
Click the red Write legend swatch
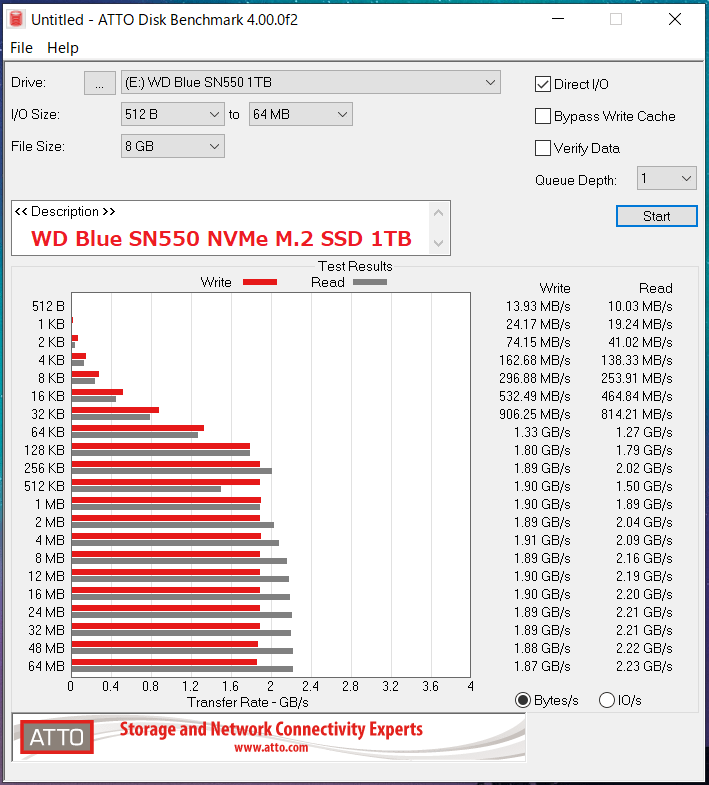(260, 282)
